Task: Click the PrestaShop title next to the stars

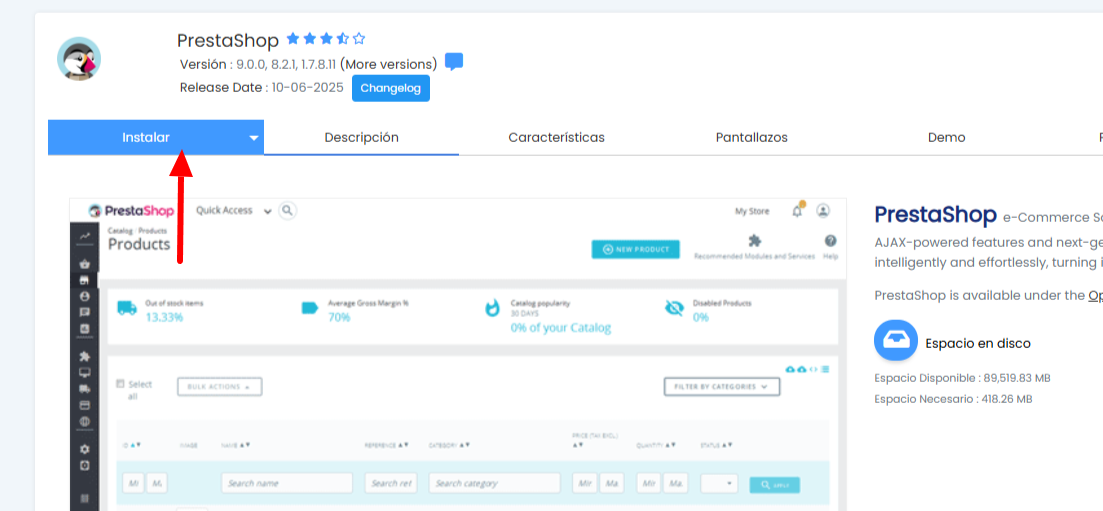Action: (x=228, y=40)
